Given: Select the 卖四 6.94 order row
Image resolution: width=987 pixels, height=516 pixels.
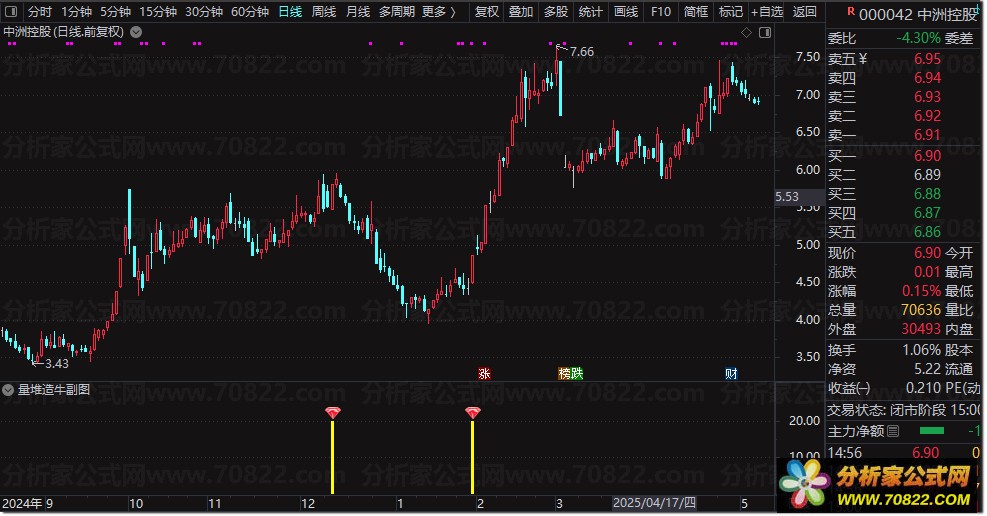Looking at the screenshot, I should (904, 78).
